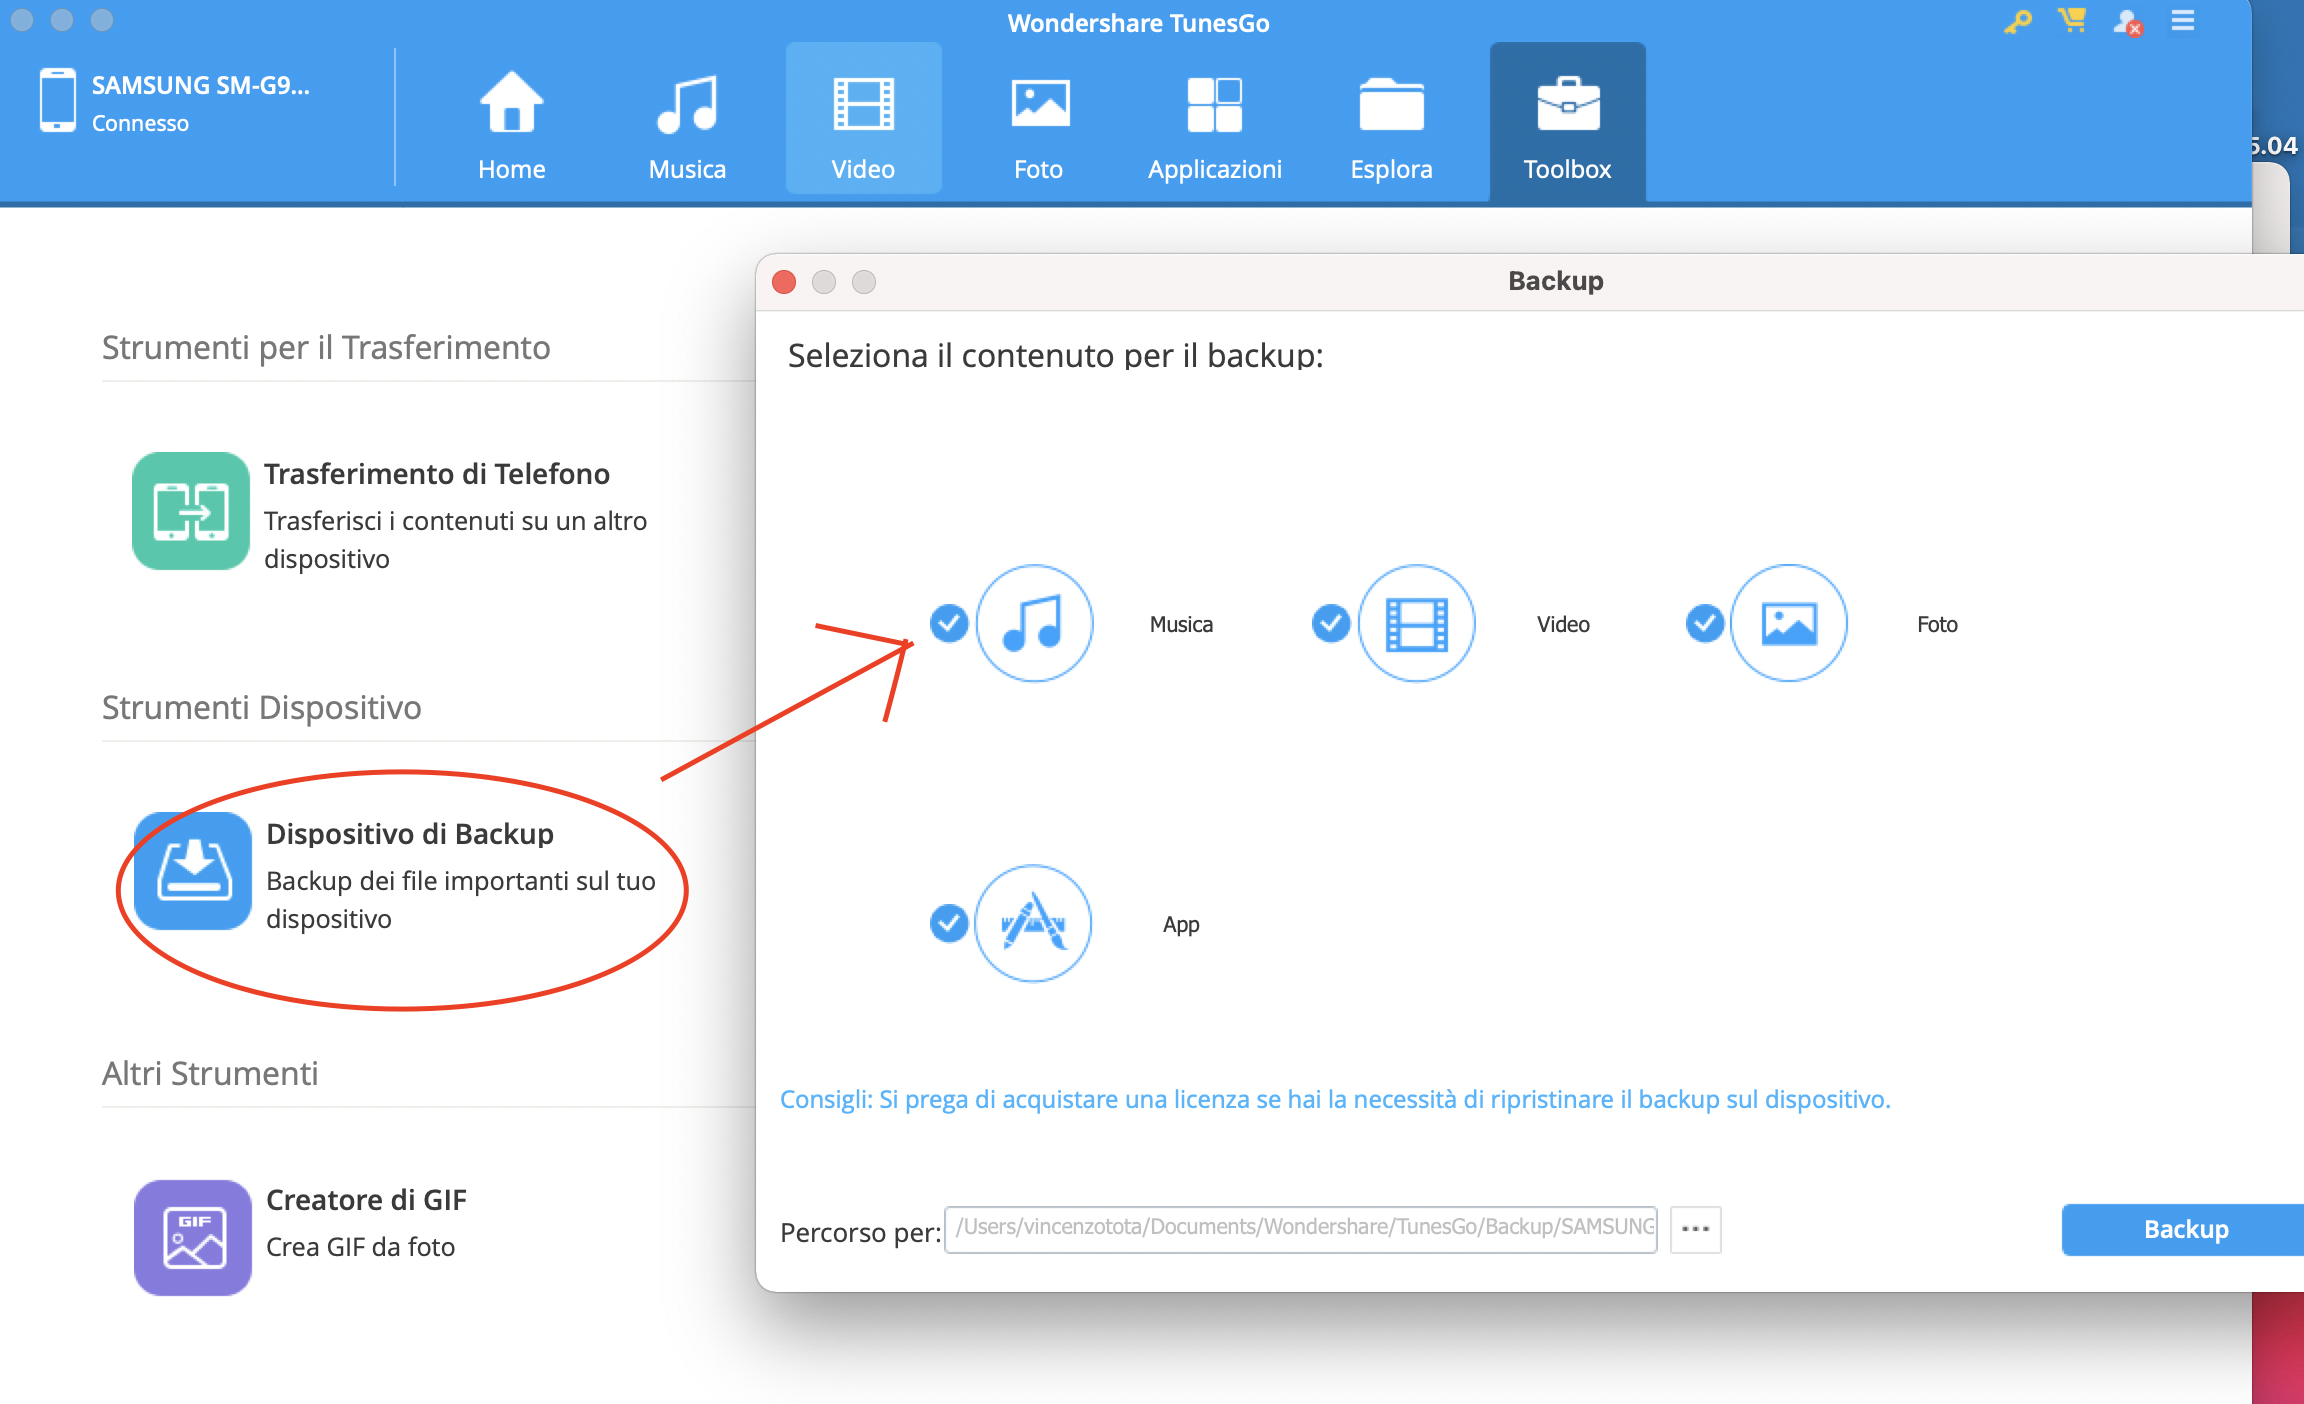Toggle the App backup checkbox
Viewport: 2304px width, 1404px height.
[x=949, y=923]
